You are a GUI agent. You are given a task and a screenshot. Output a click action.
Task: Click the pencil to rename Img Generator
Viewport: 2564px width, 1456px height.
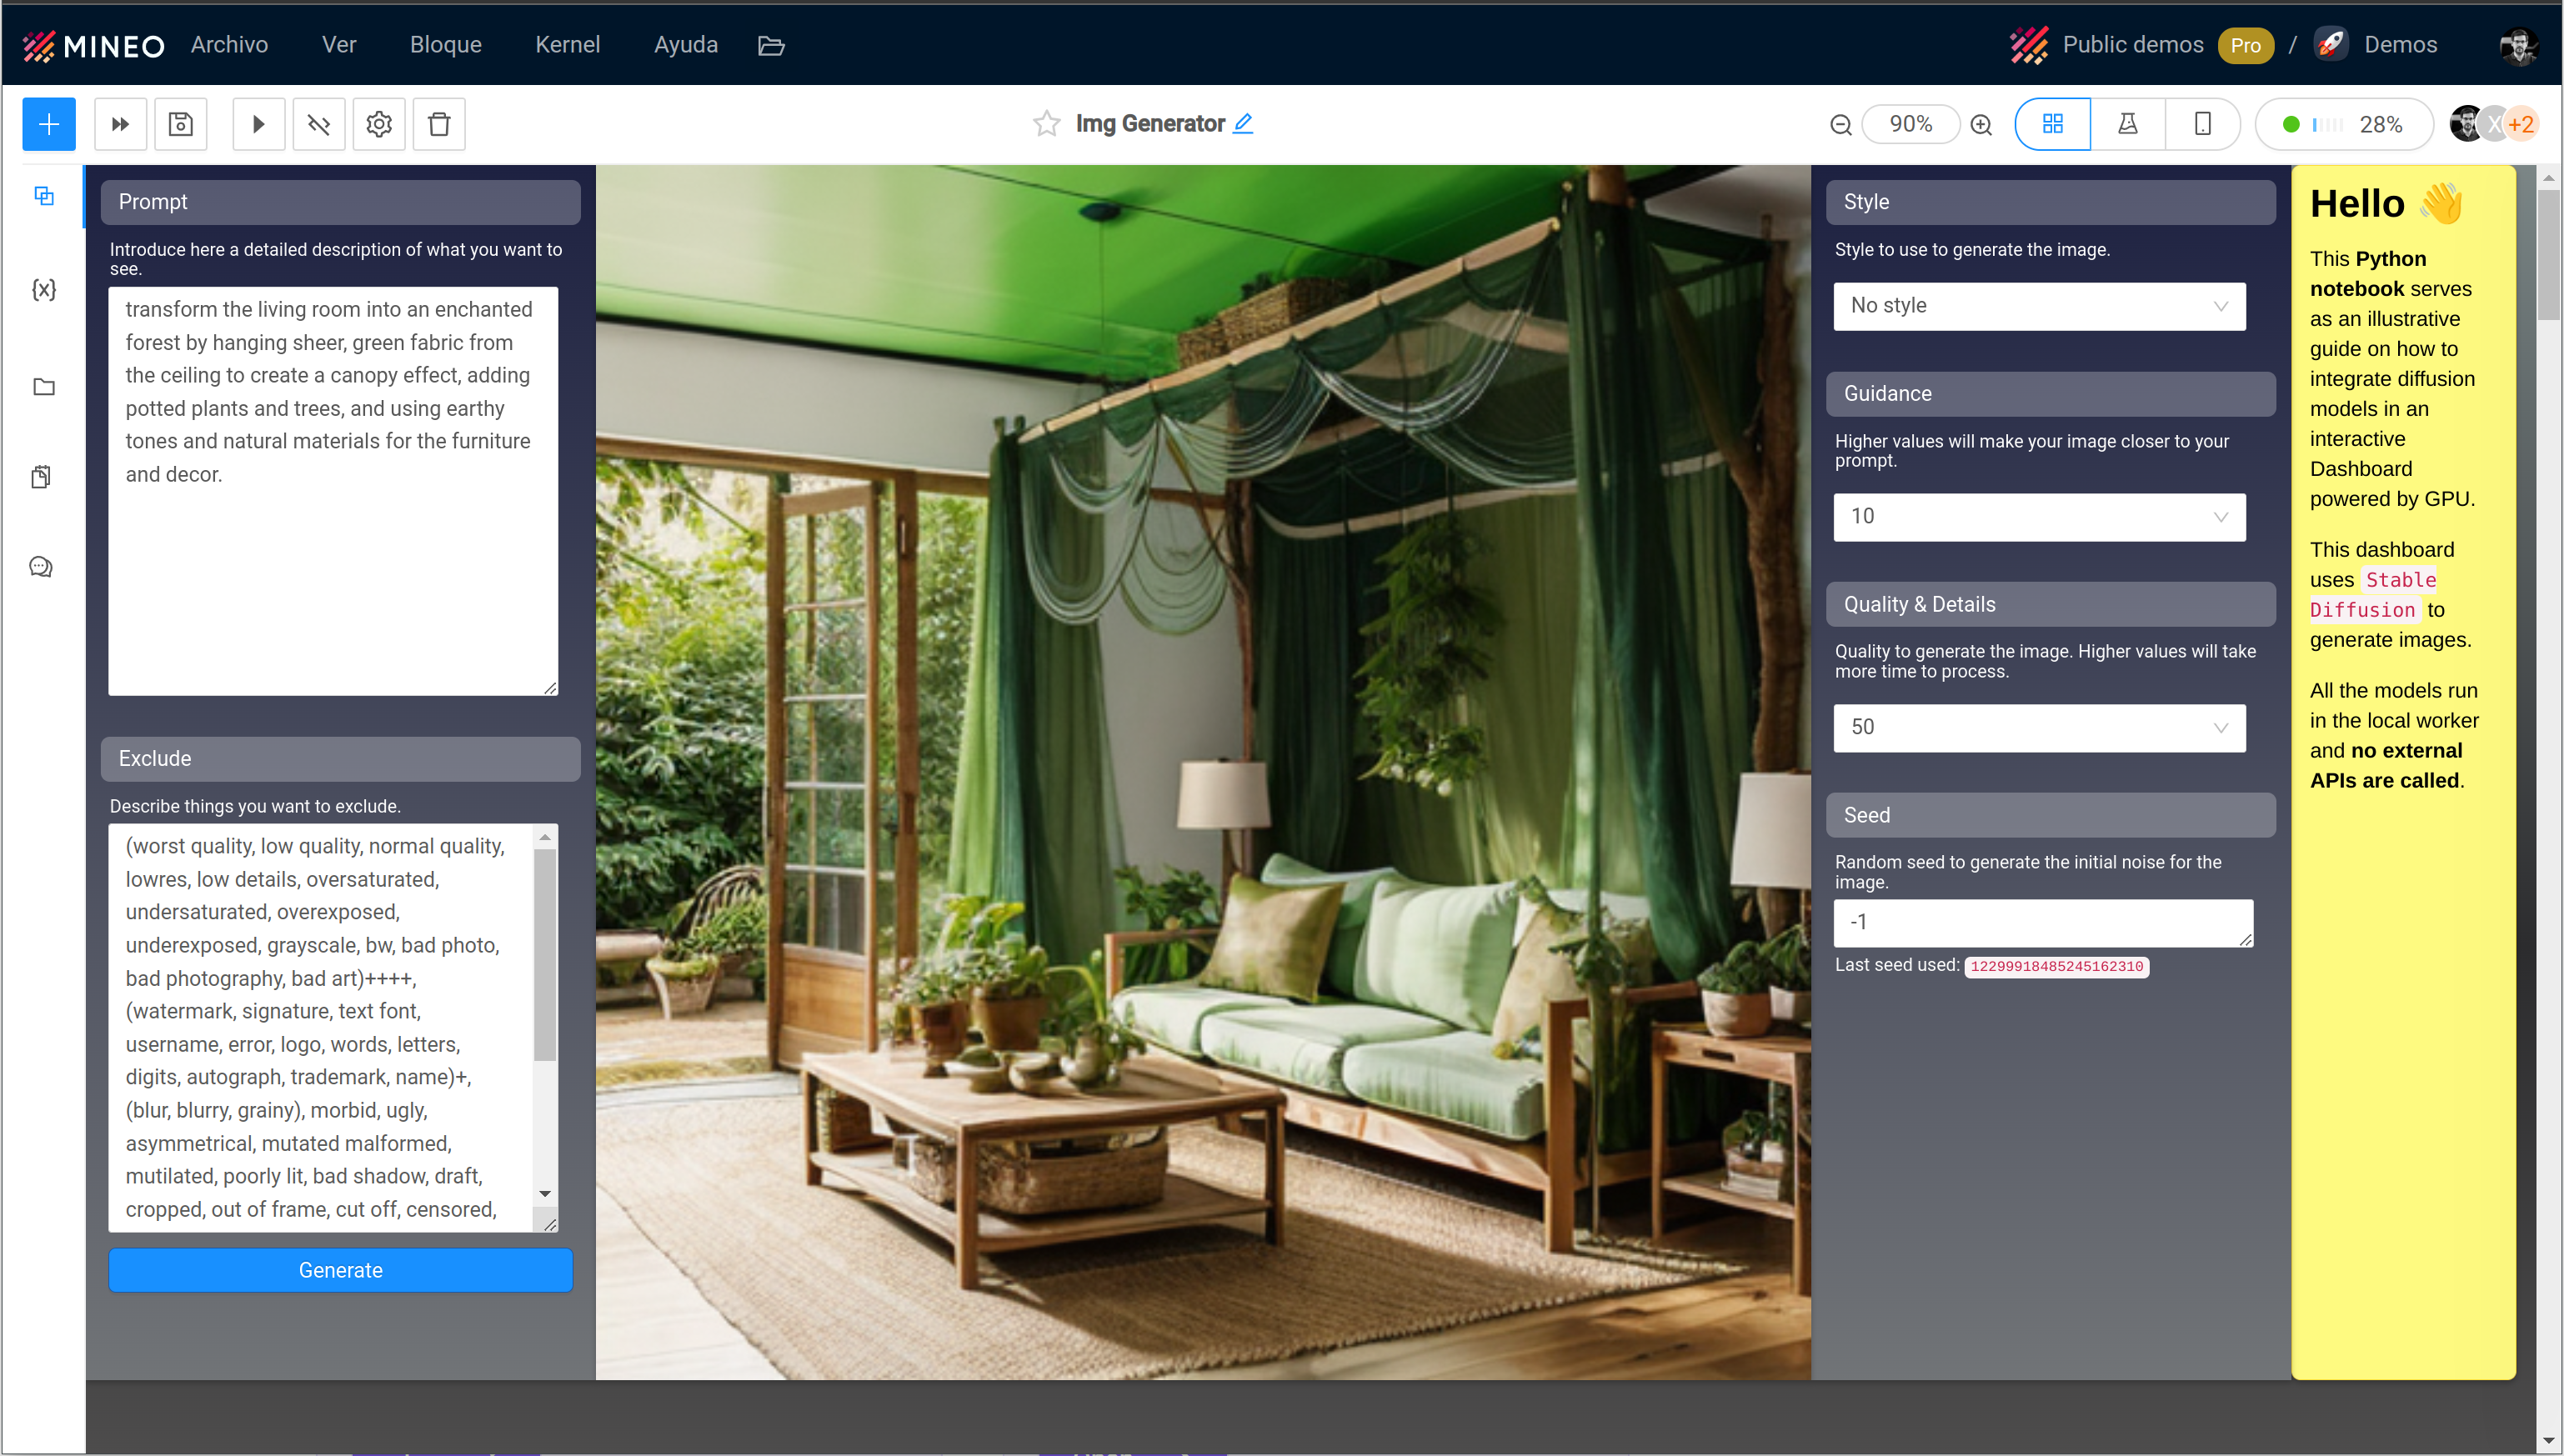tap(1243, 123)
